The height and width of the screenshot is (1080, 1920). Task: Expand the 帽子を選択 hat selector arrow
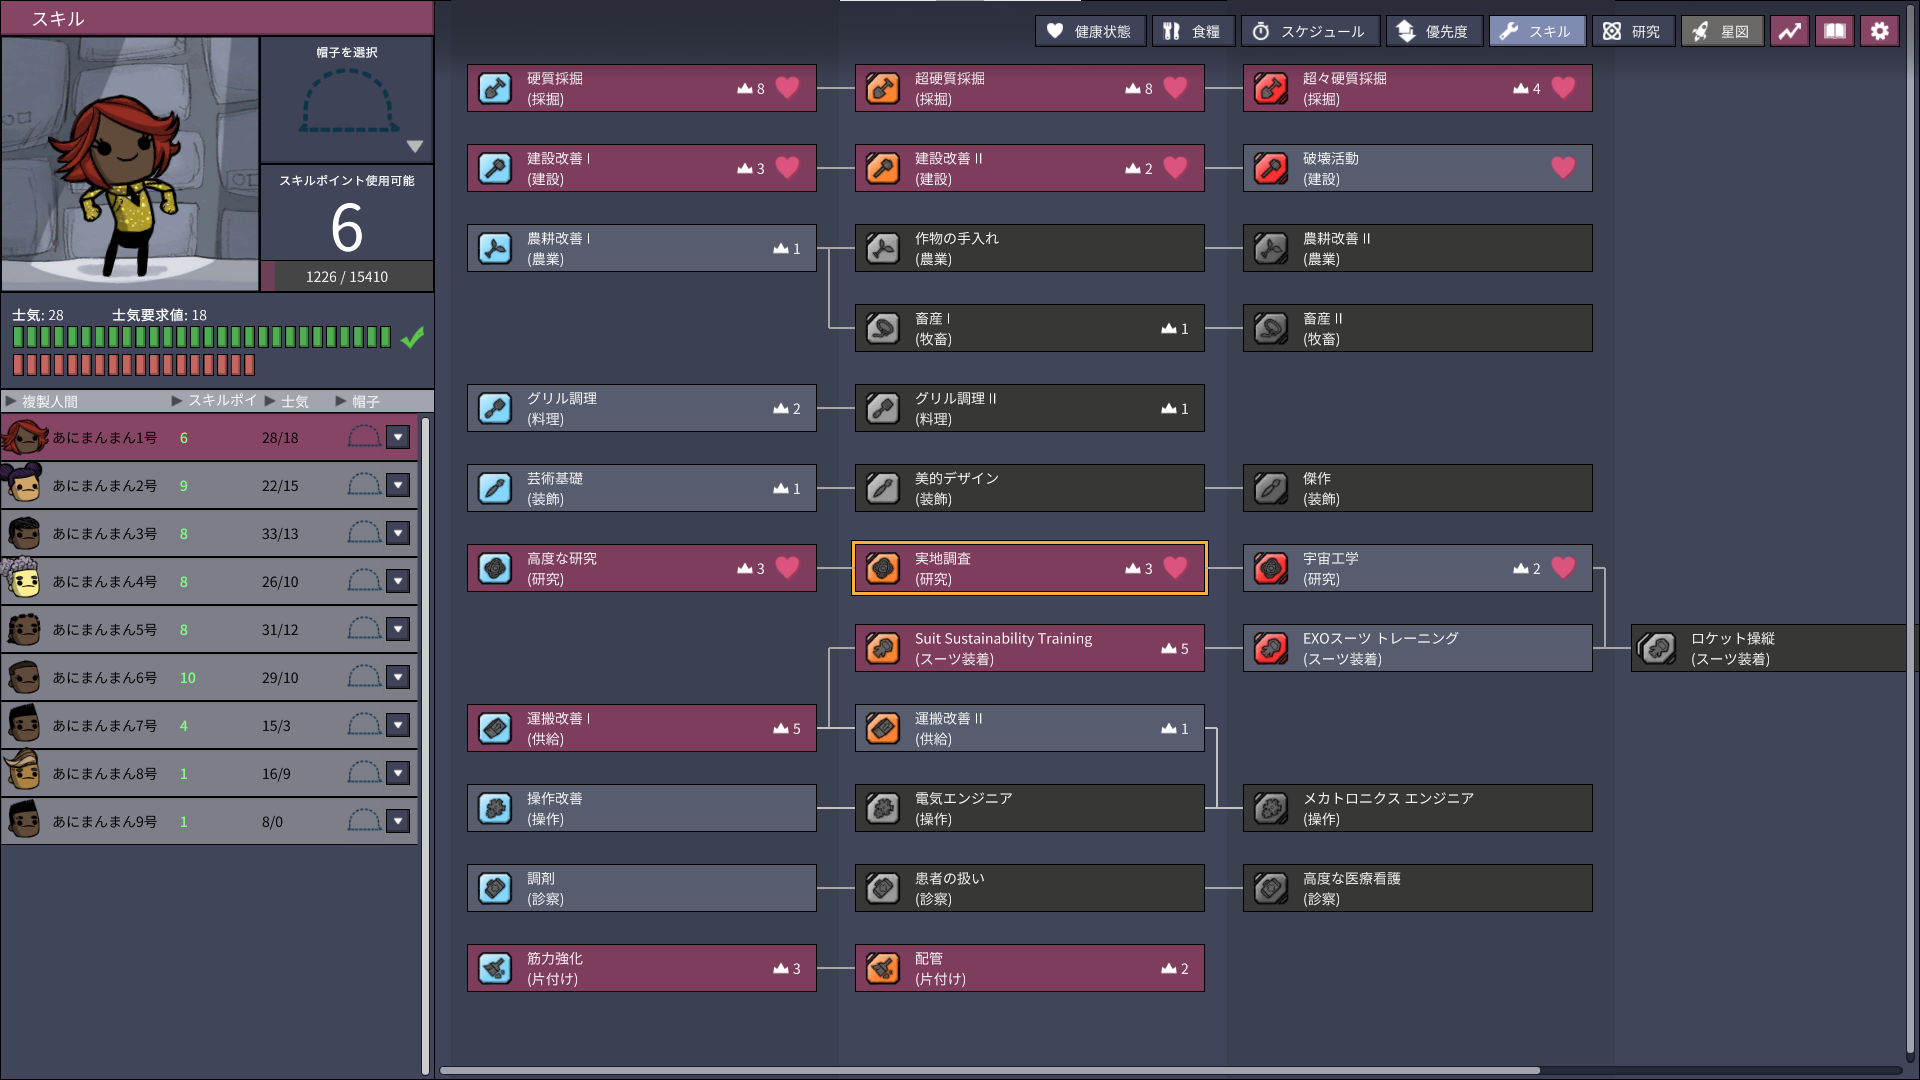415,146
